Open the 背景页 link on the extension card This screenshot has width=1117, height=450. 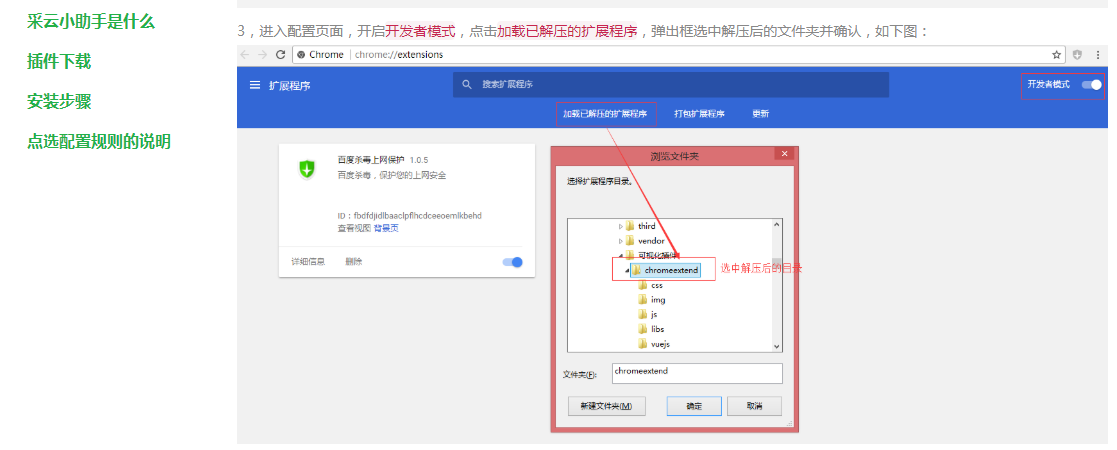tap(386, 228)
